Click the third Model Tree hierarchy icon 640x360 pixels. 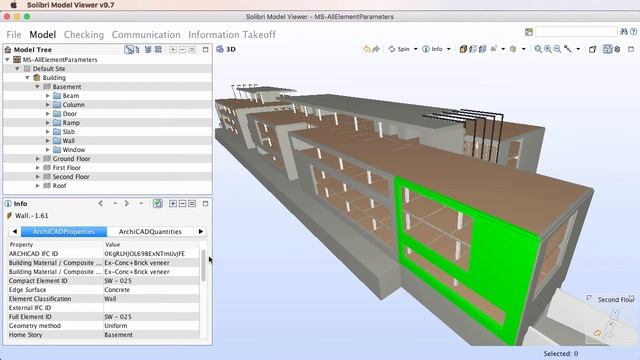coord(148,49)
